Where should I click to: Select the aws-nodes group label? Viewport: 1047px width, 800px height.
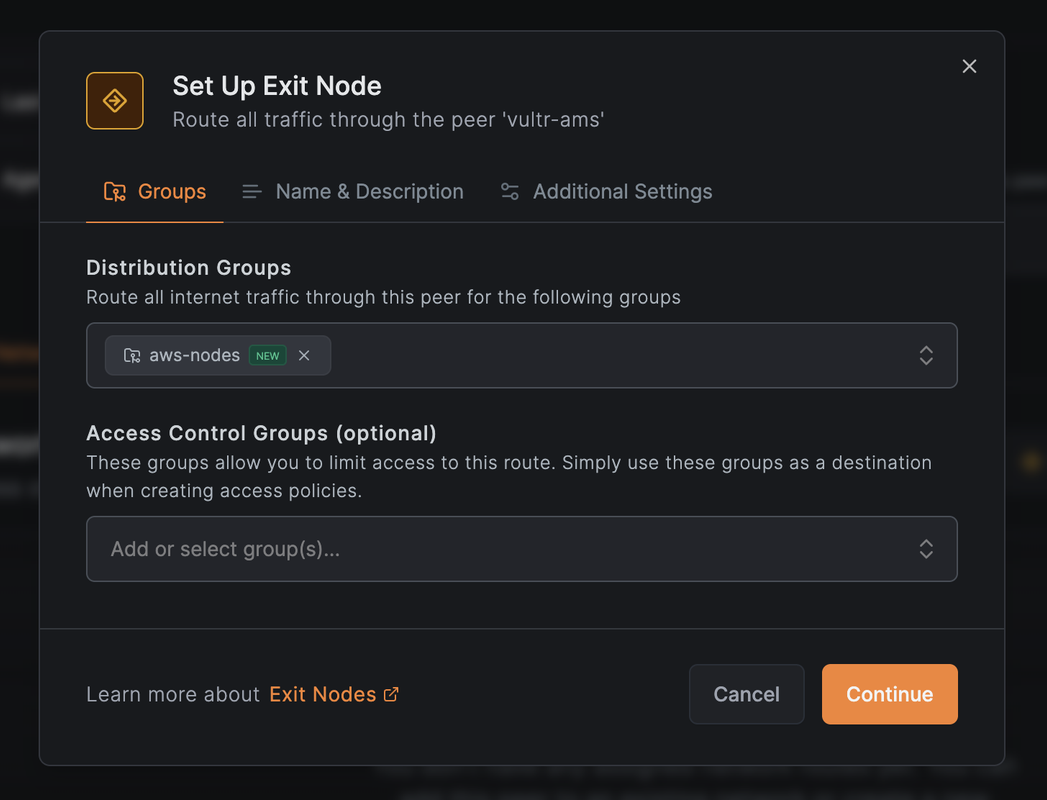click(x=195, y=355)
